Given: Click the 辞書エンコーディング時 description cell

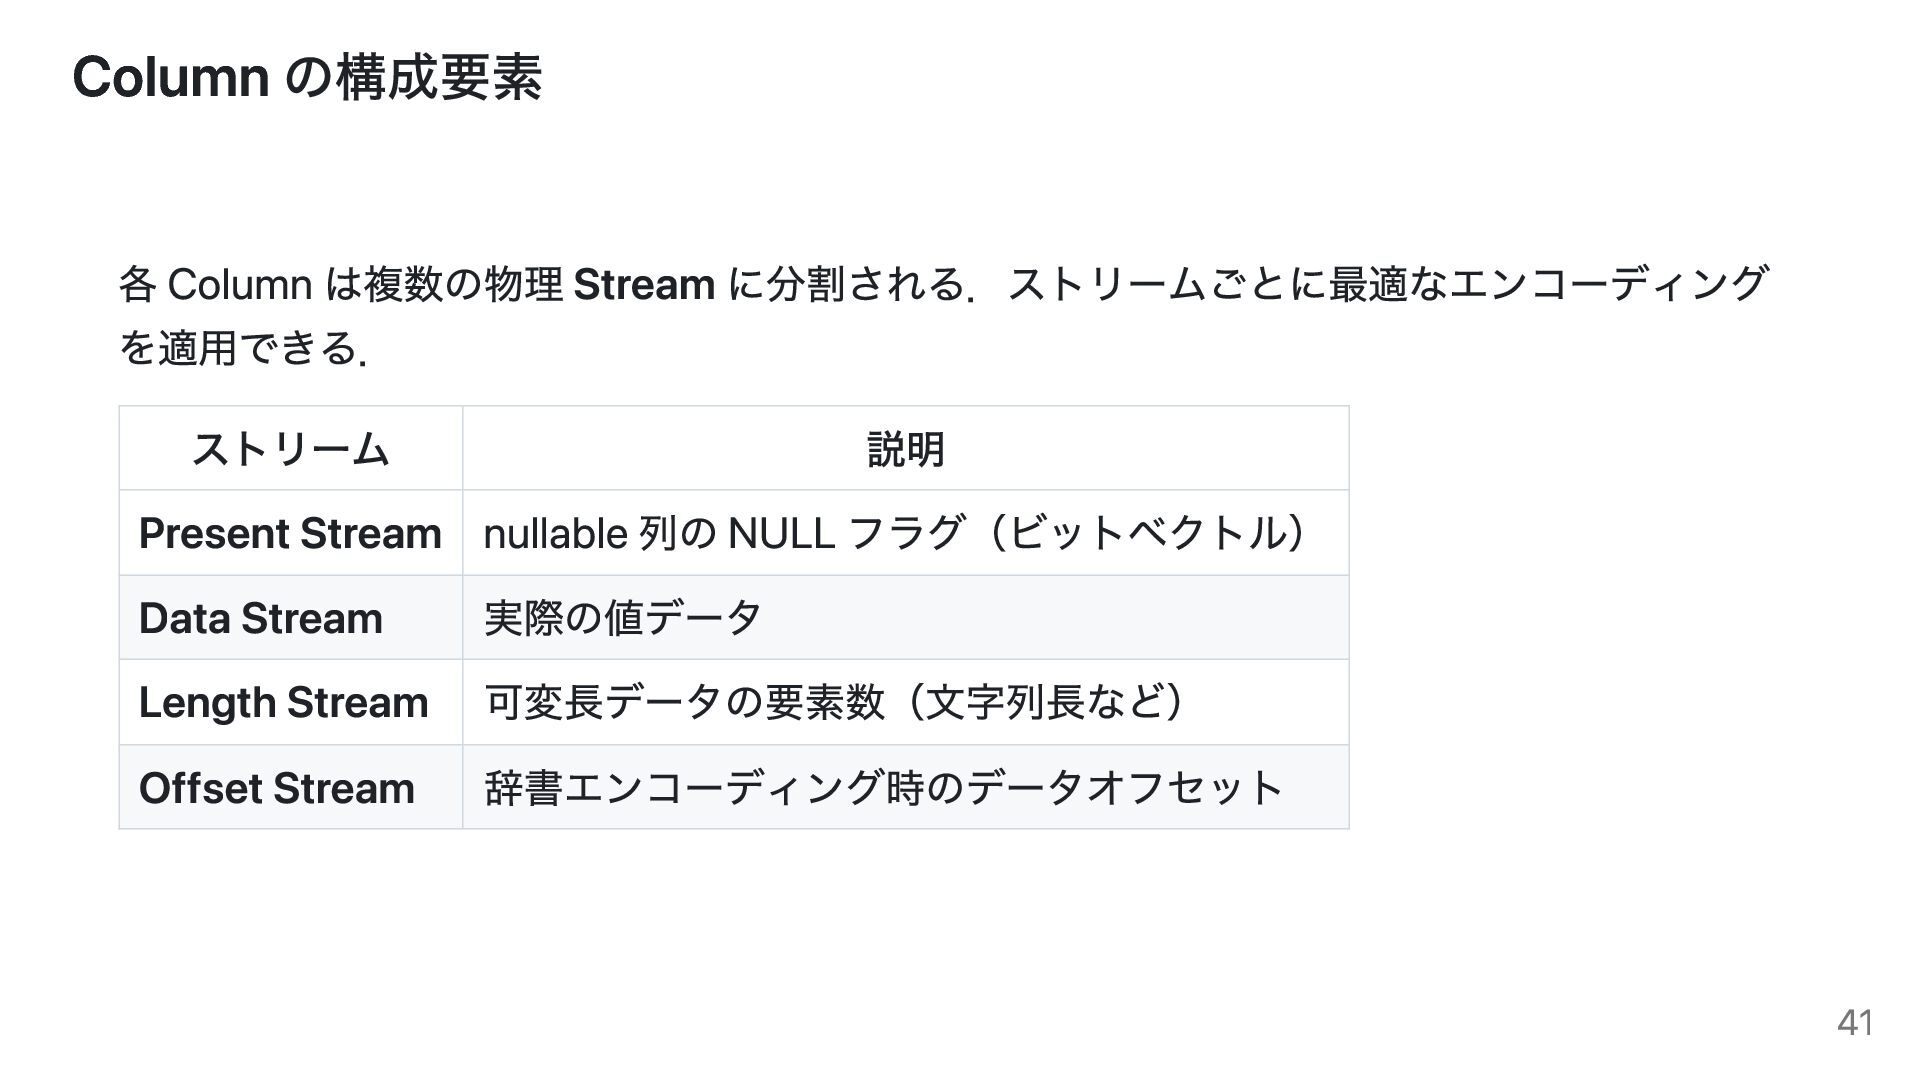Looking at the screenshot, I should (906, 787).
